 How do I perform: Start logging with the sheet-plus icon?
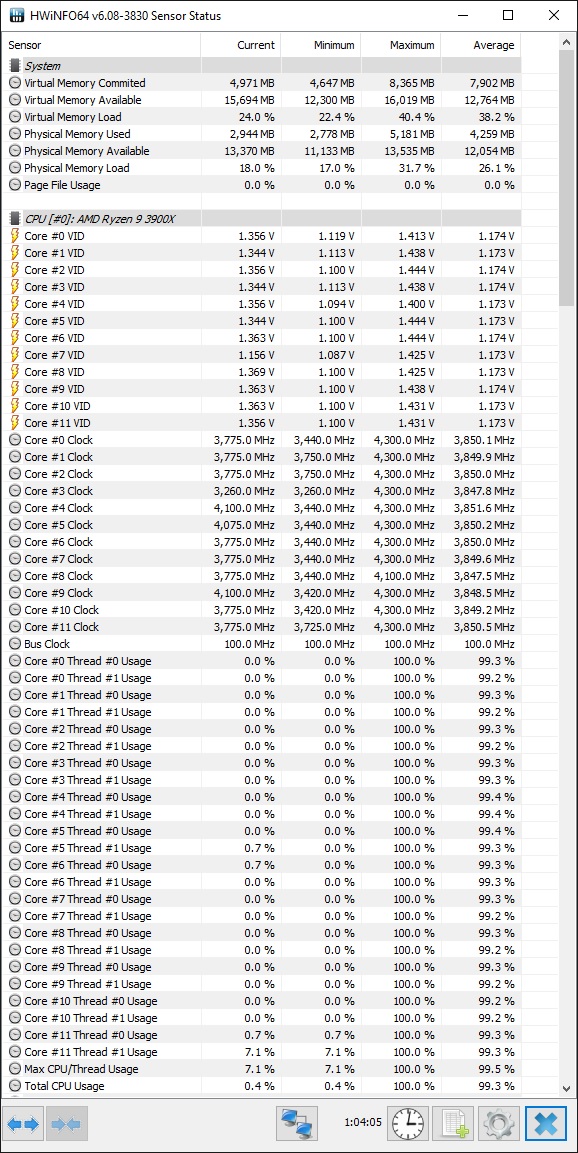(x=454, y=1124)
